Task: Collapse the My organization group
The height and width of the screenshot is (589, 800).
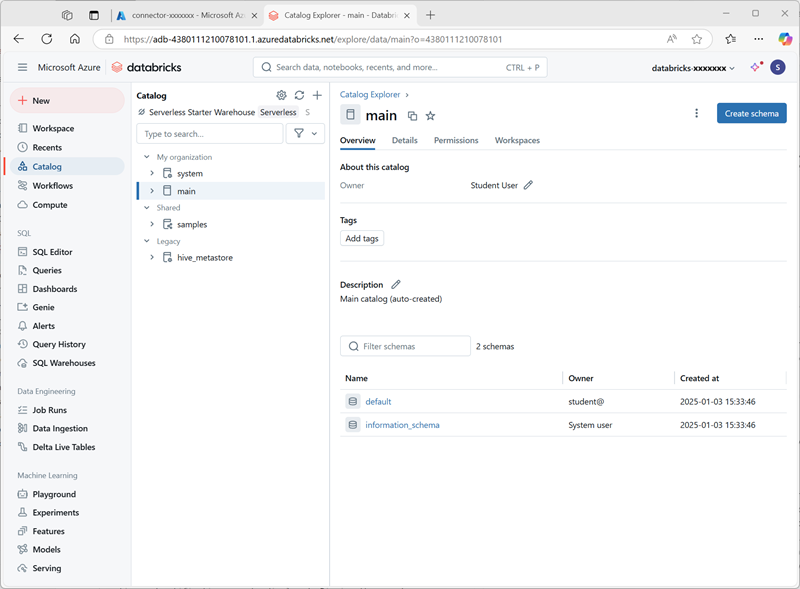Action: 147,157
